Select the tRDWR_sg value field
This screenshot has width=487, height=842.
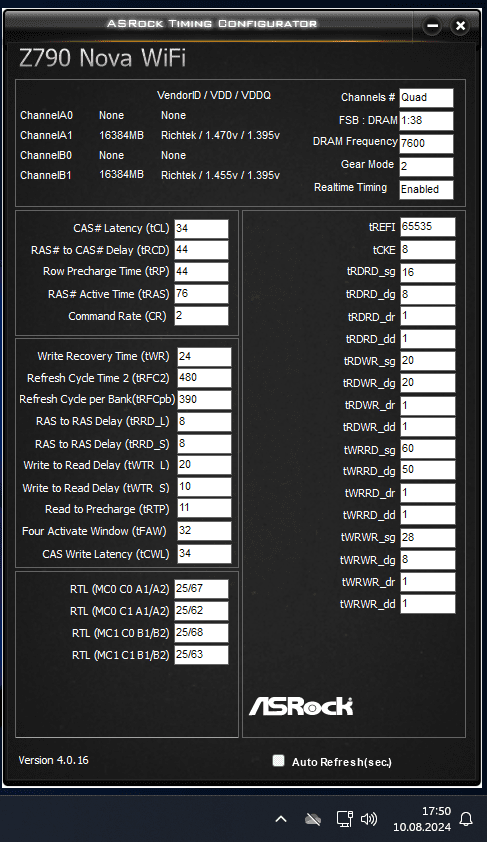(x=428, y=361)
